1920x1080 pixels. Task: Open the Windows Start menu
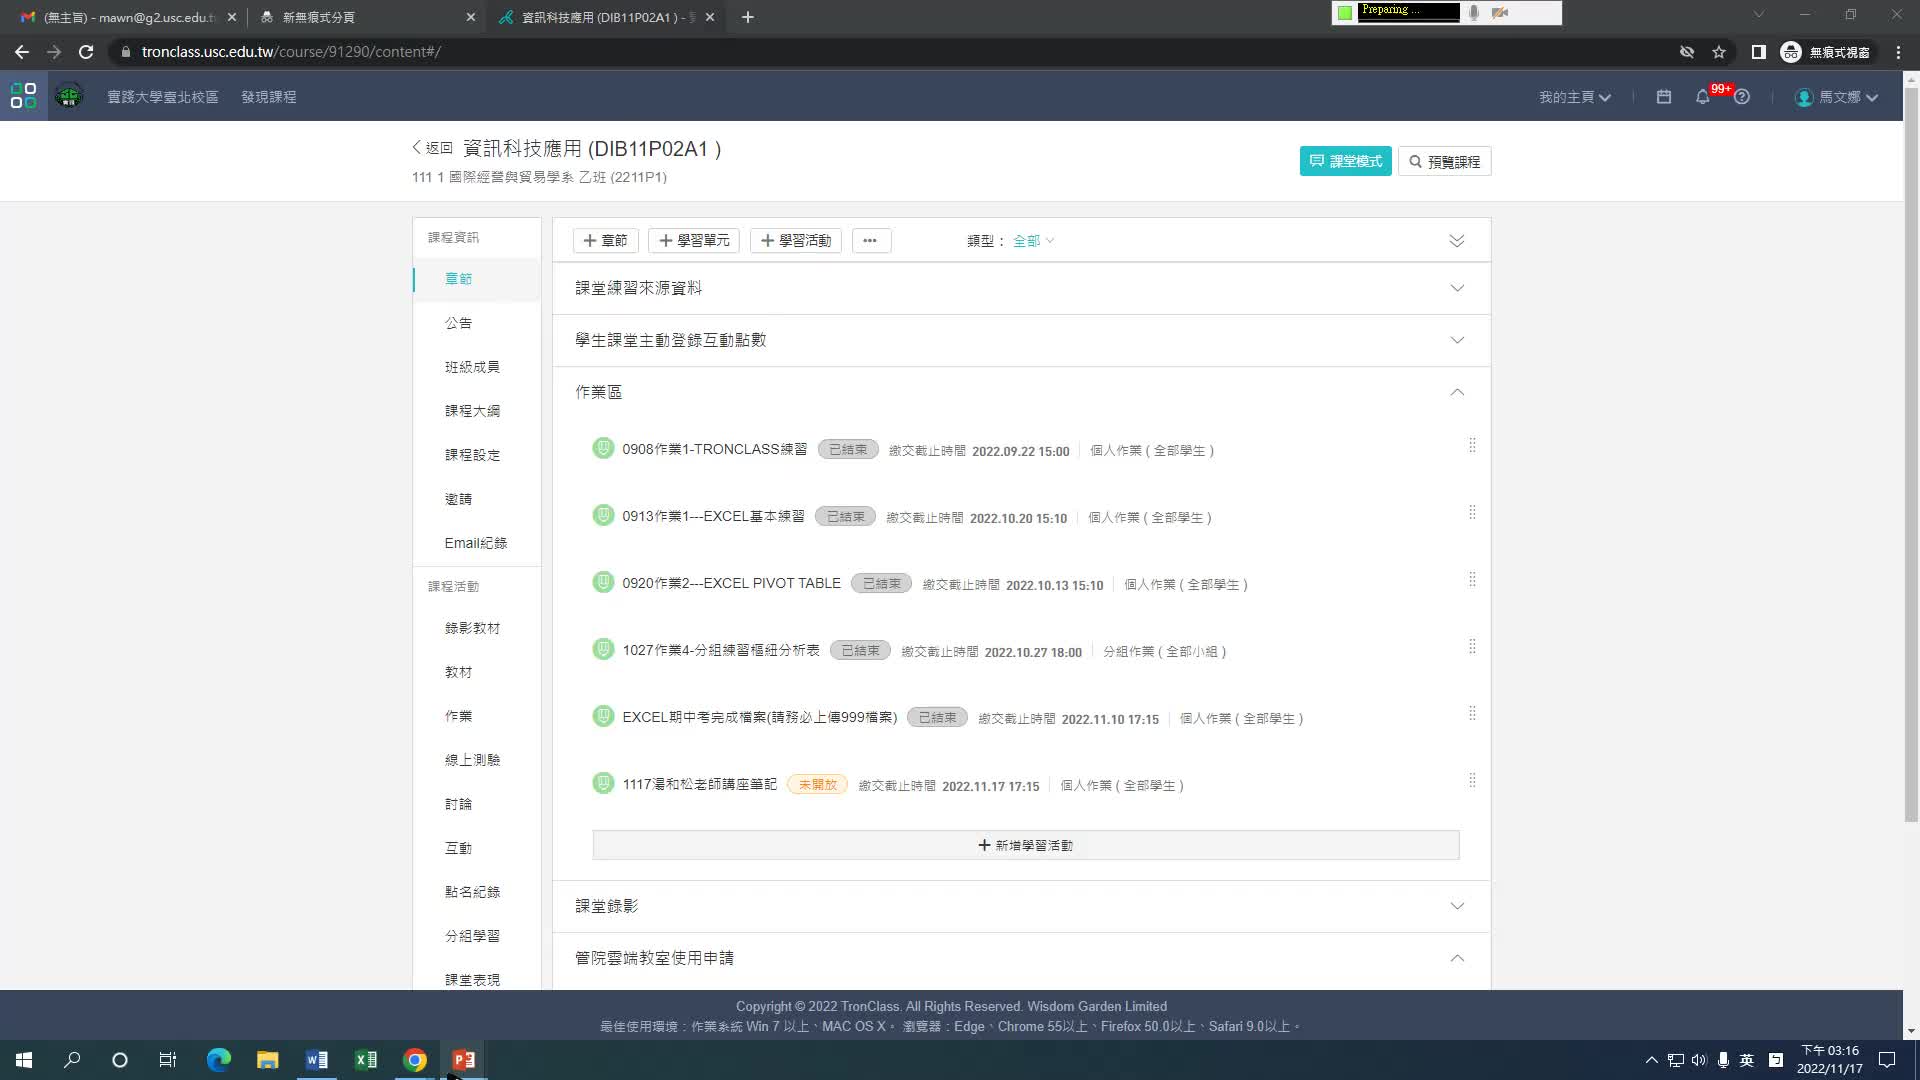pos(24,1060)
